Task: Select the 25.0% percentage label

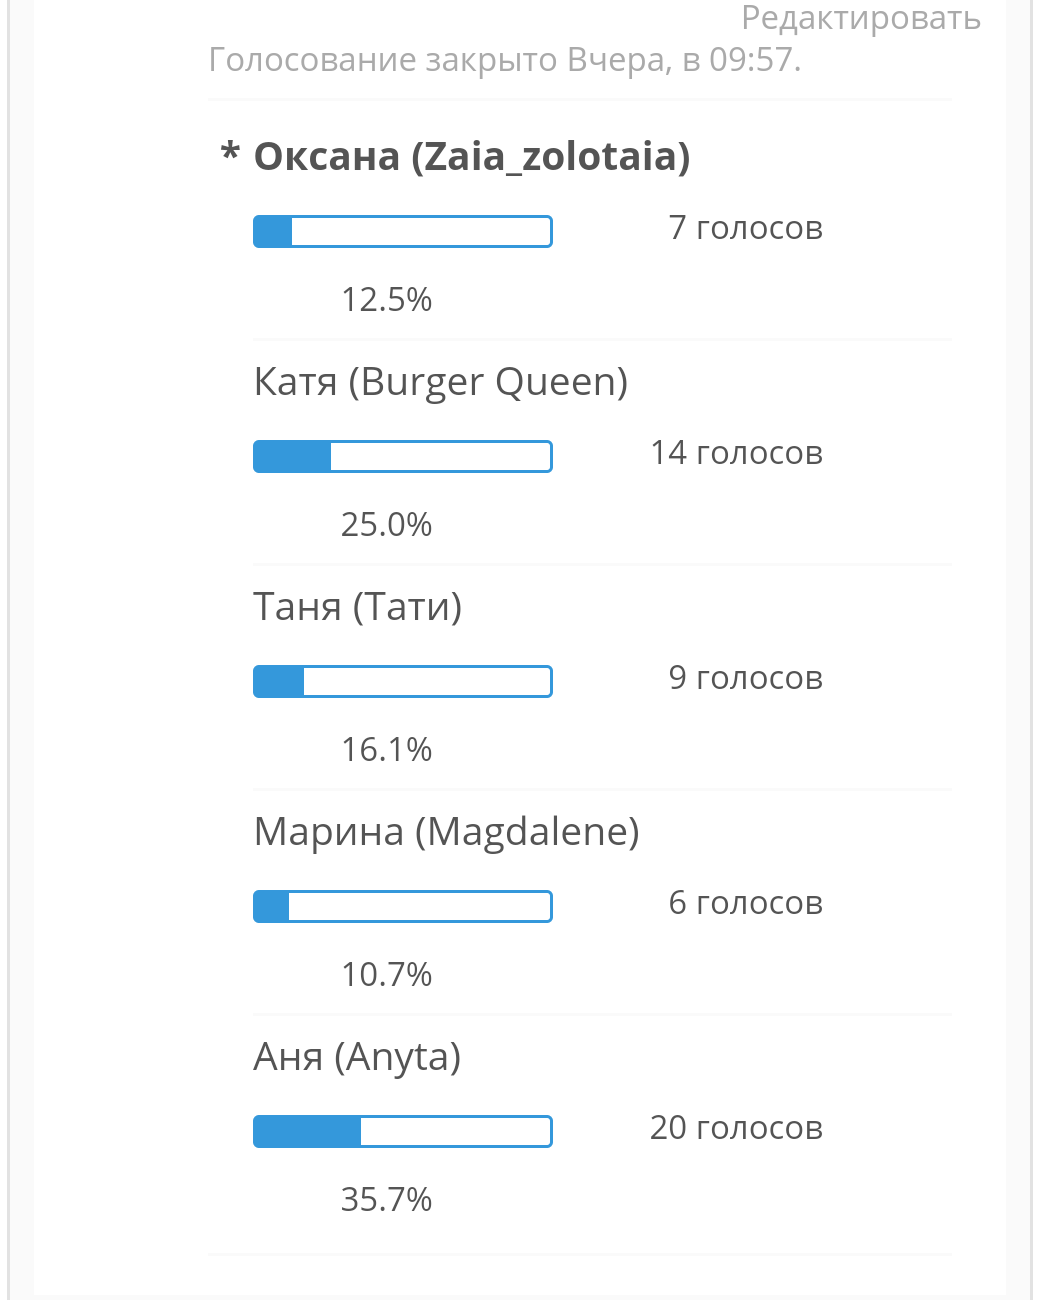Action: (386, 524)
